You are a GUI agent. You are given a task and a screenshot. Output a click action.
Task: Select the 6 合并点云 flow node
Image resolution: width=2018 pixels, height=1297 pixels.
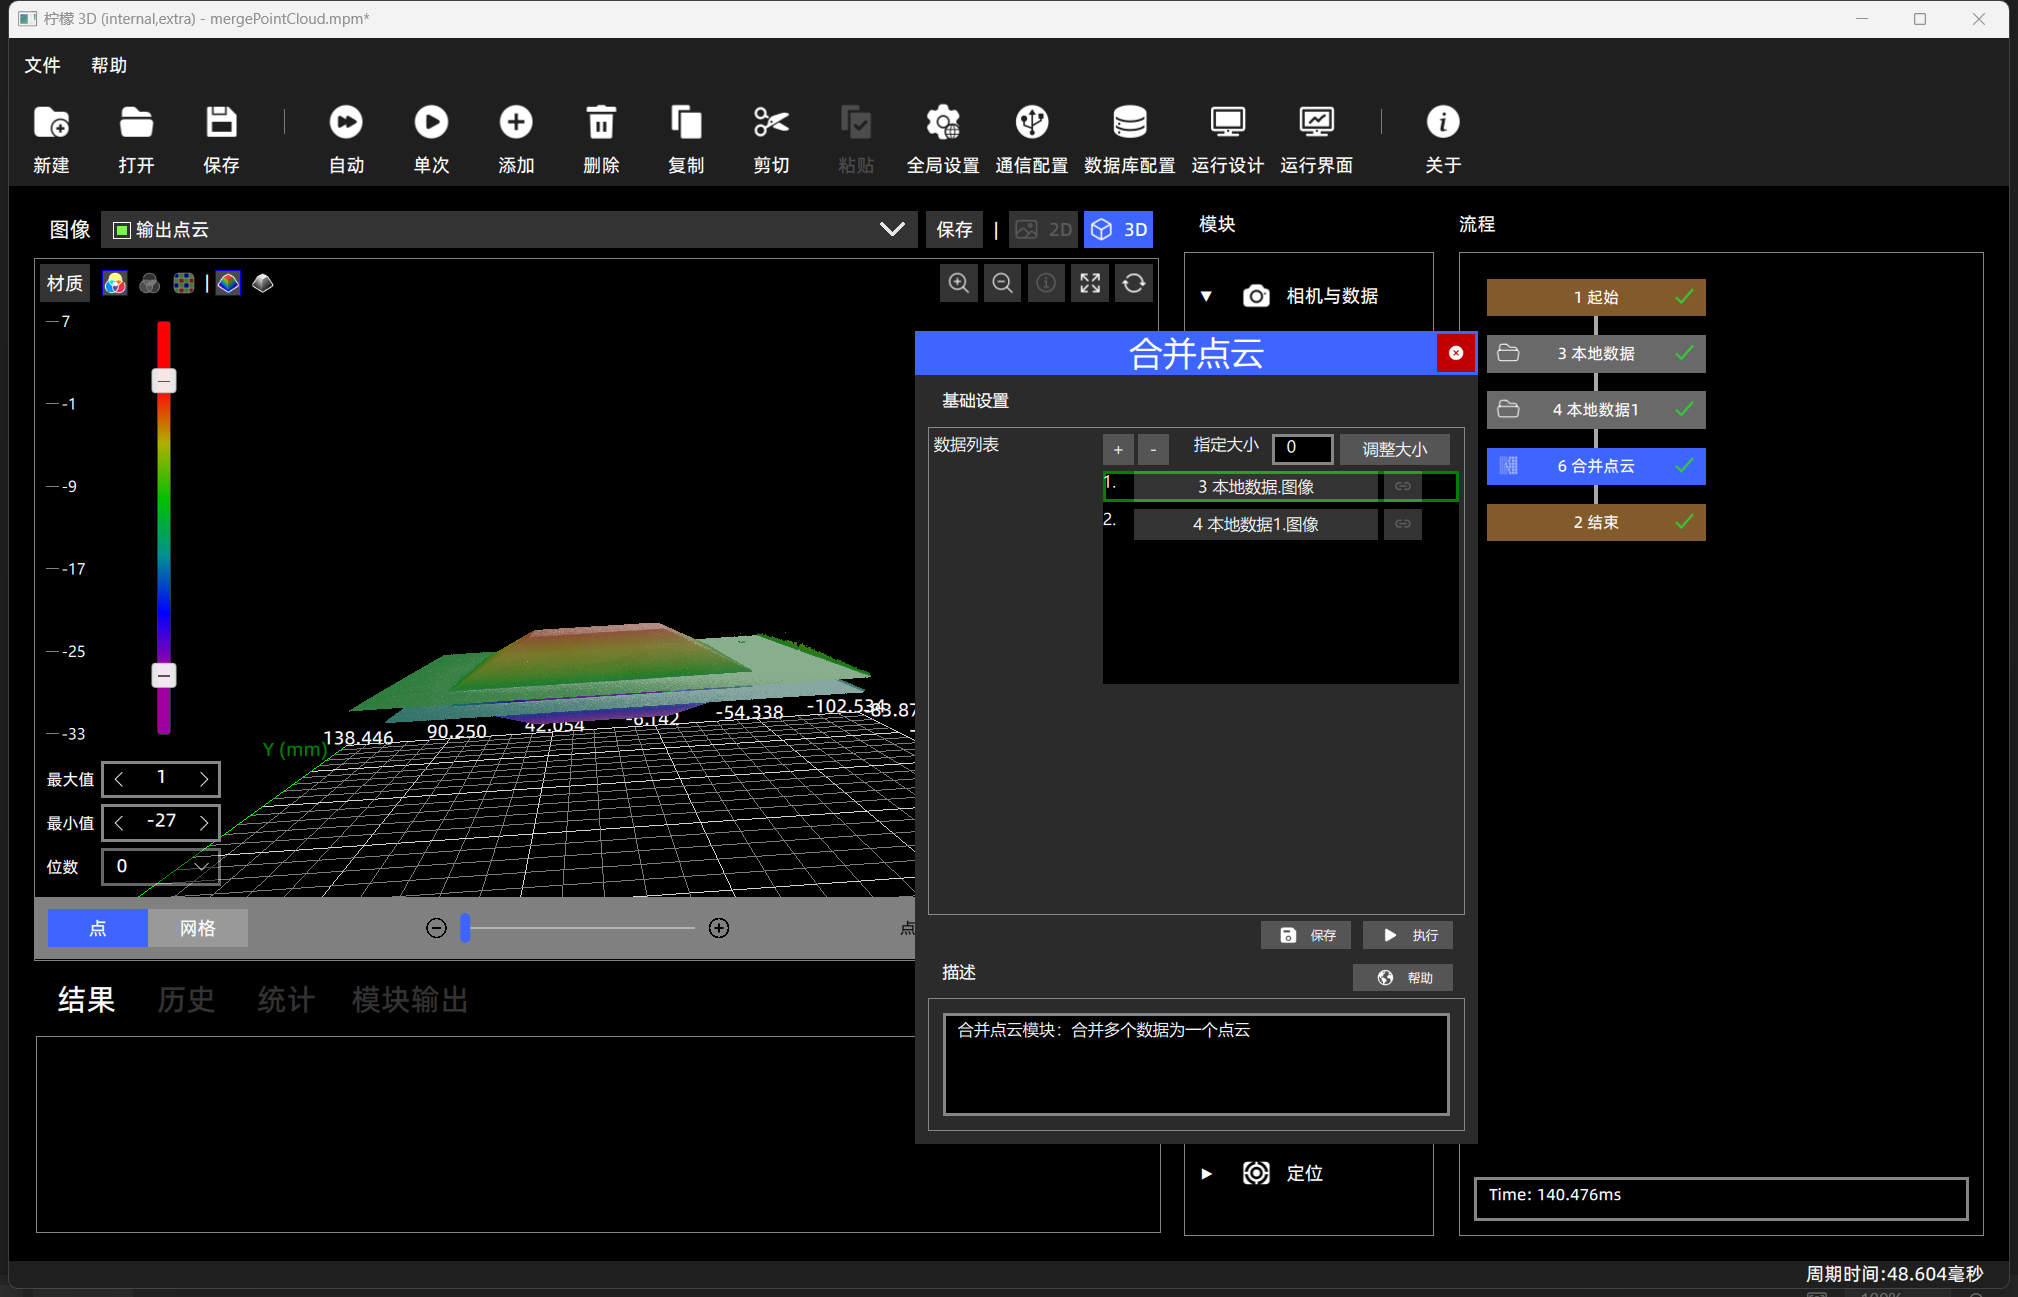[1596, 466]
